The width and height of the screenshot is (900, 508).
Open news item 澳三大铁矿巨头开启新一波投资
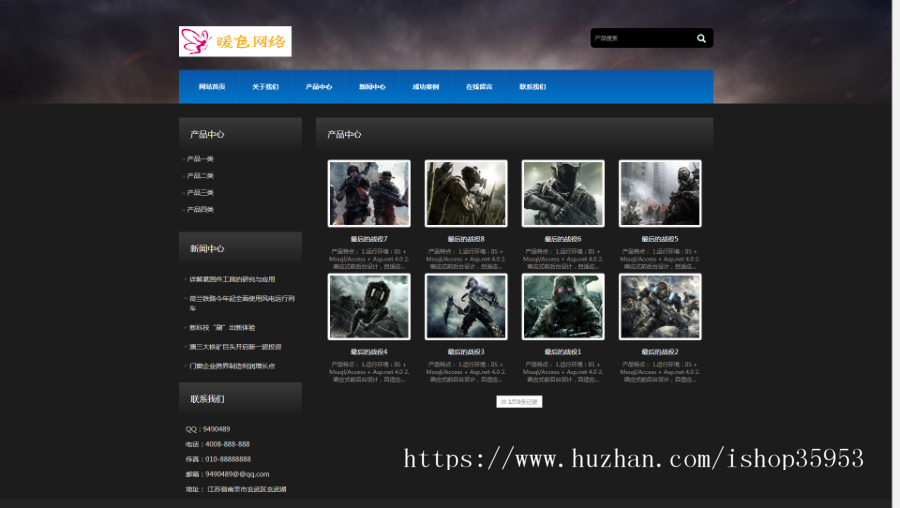tap(235, 347)
